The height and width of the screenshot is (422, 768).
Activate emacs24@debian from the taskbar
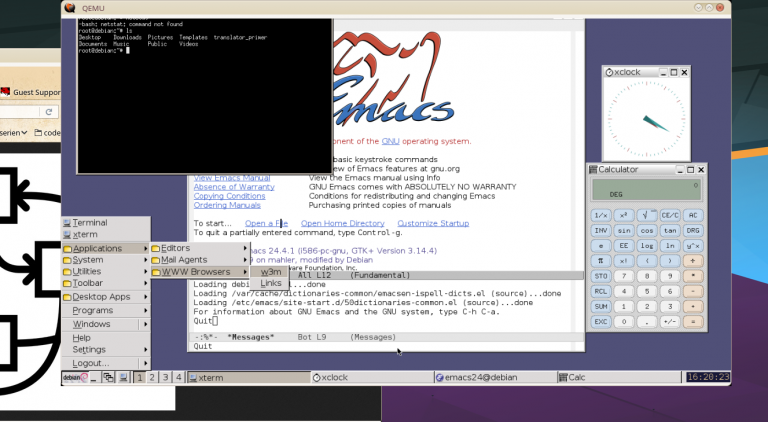[x=495, y=377]
